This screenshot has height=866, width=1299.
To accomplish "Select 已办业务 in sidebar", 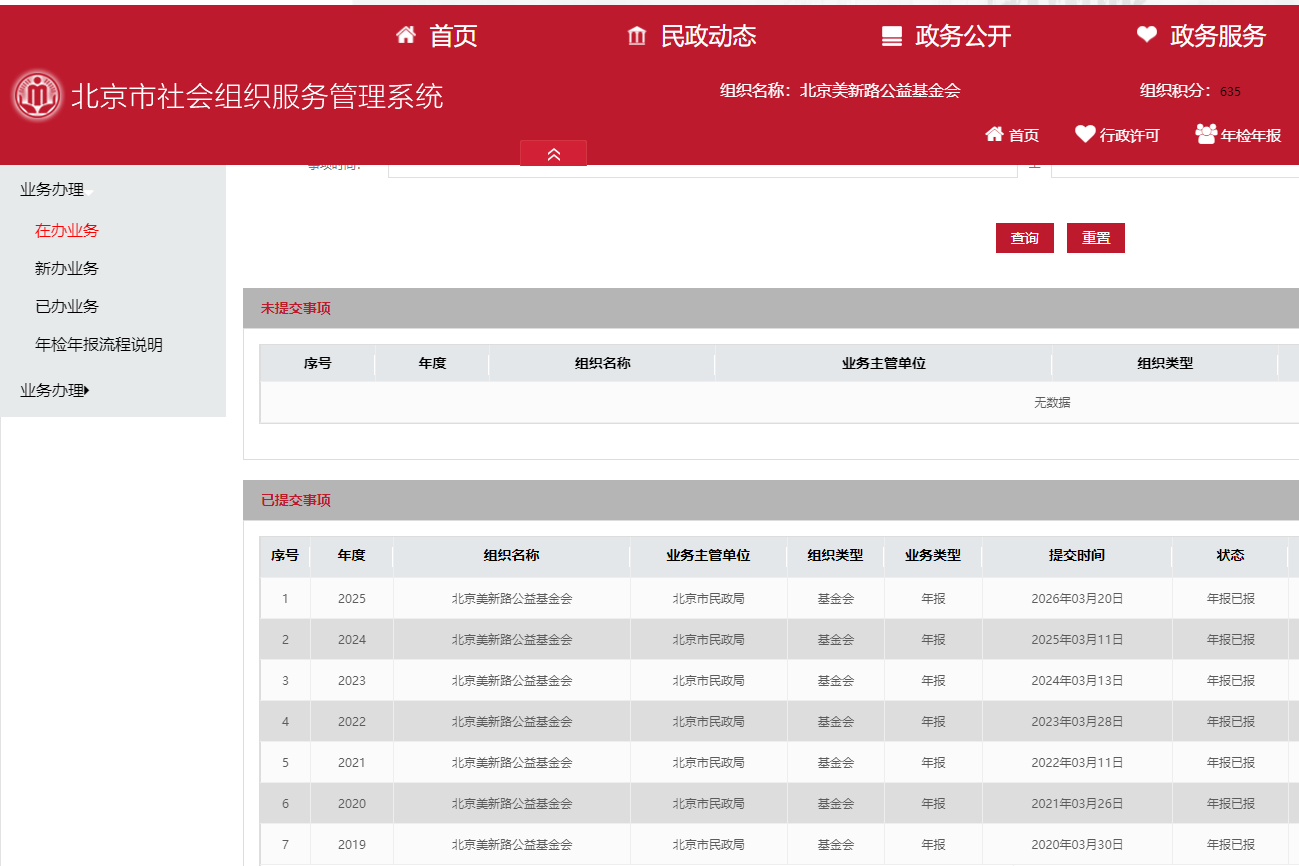I will point(67,306).
